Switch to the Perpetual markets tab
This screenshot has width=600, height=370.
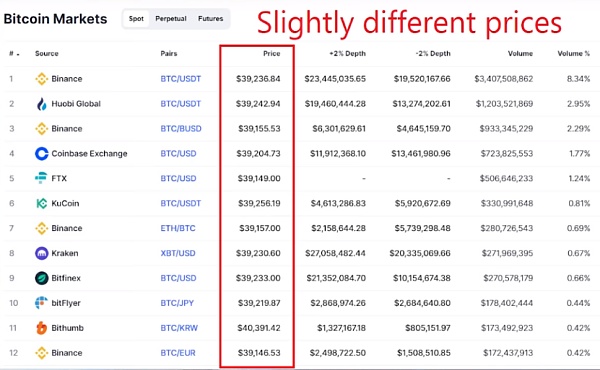point(171,19)
